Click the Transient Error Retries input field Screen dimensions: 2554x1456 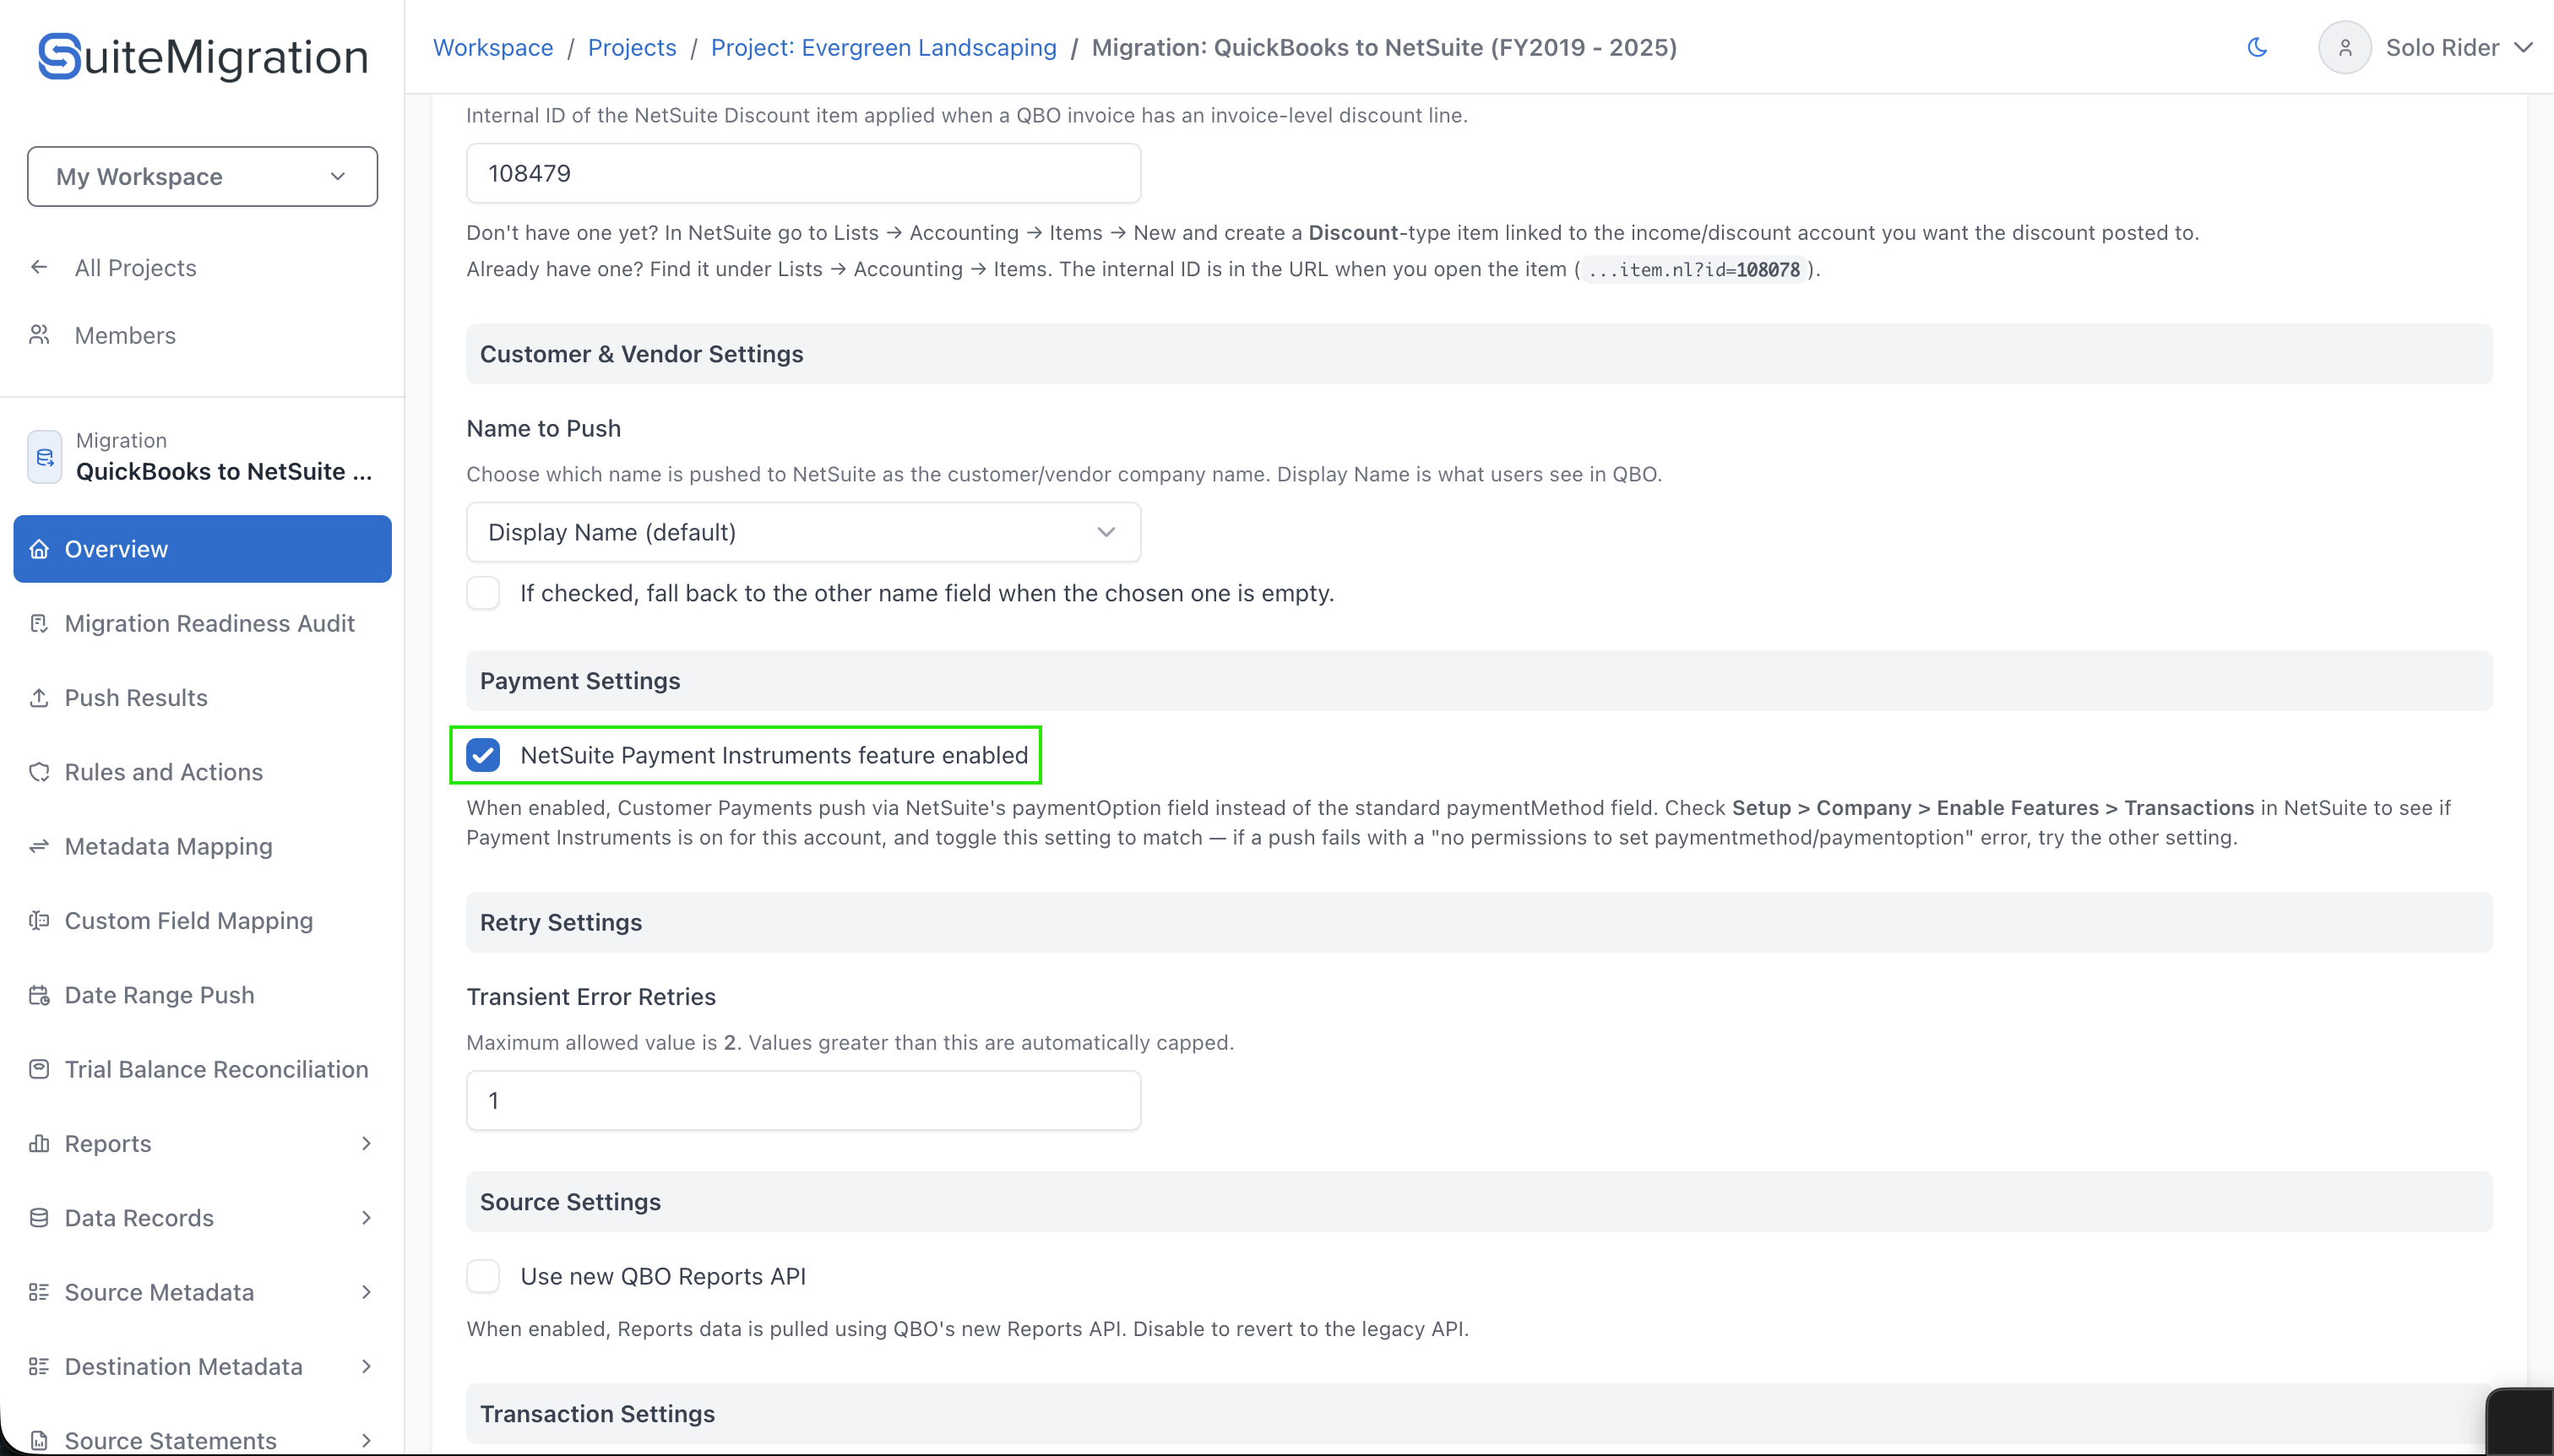tap(803, 1100)
